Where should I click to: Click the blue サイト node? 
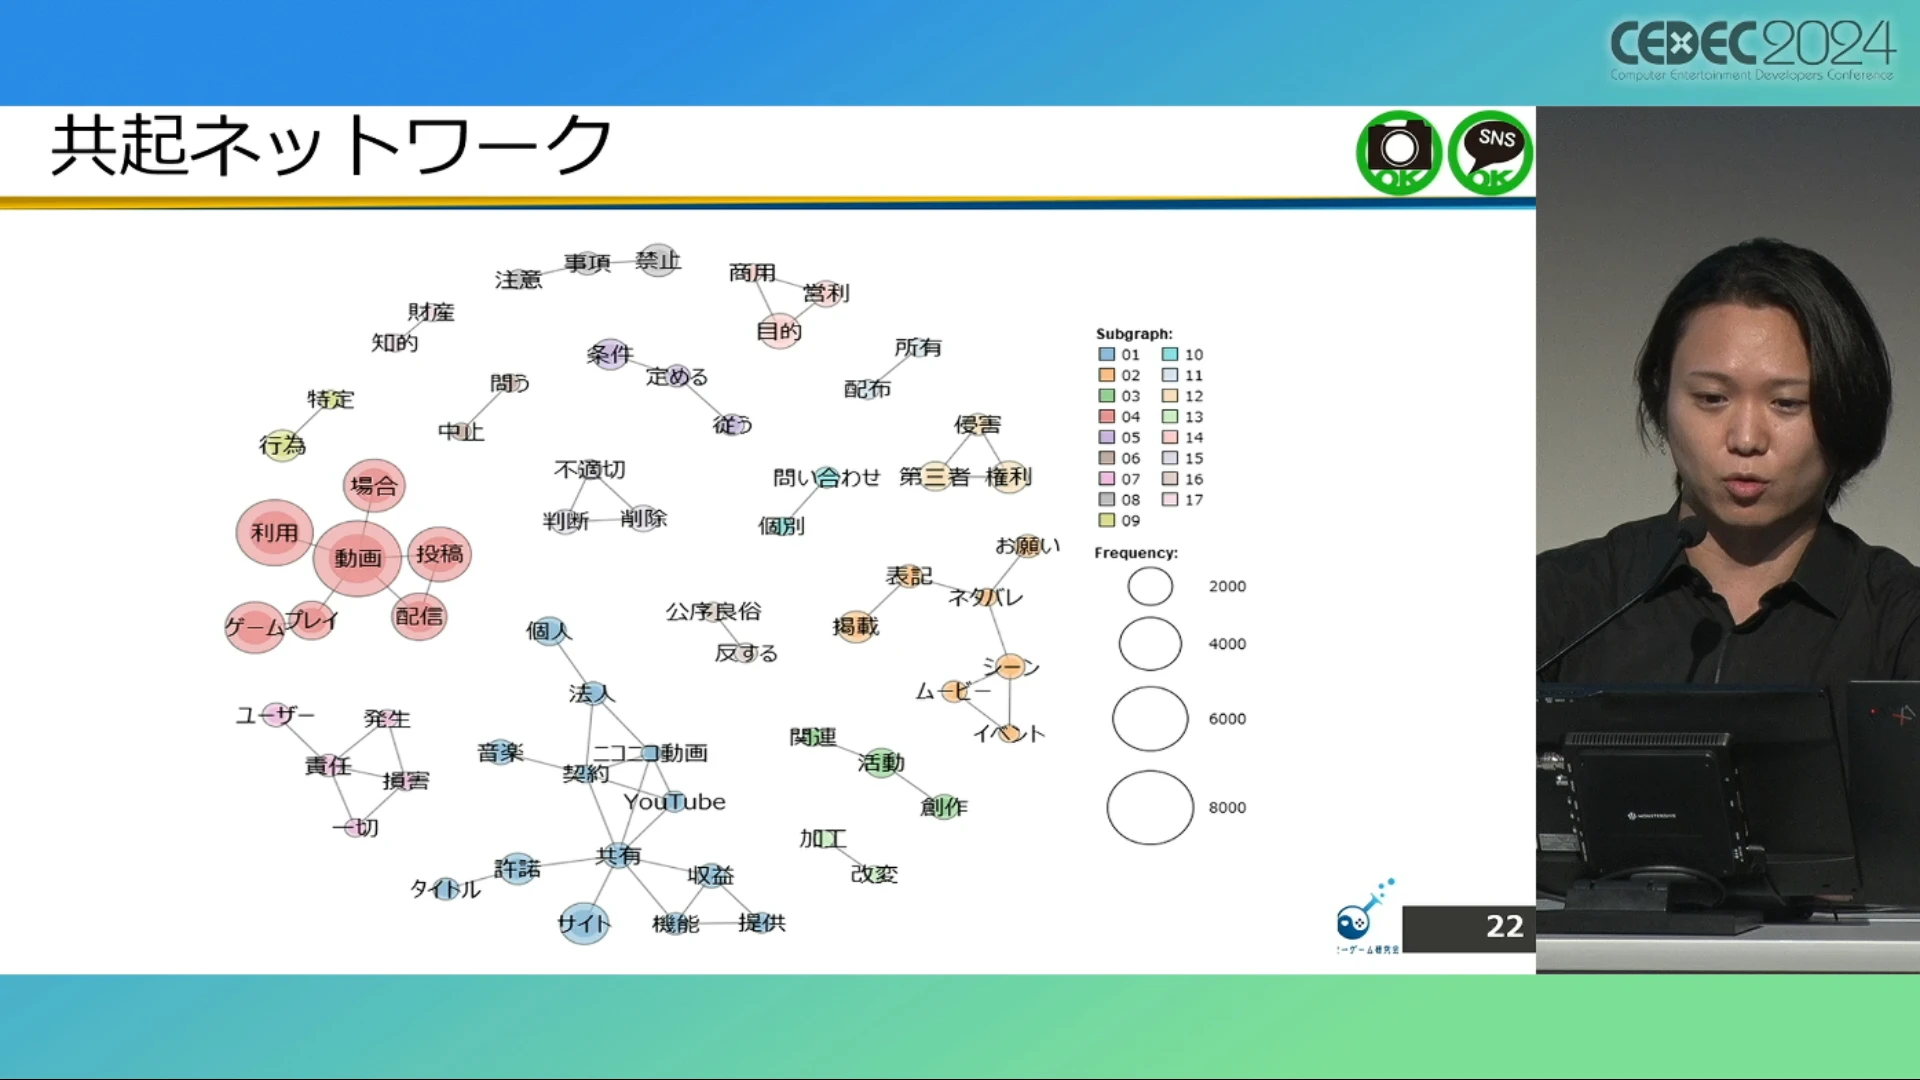coord(583,923)
